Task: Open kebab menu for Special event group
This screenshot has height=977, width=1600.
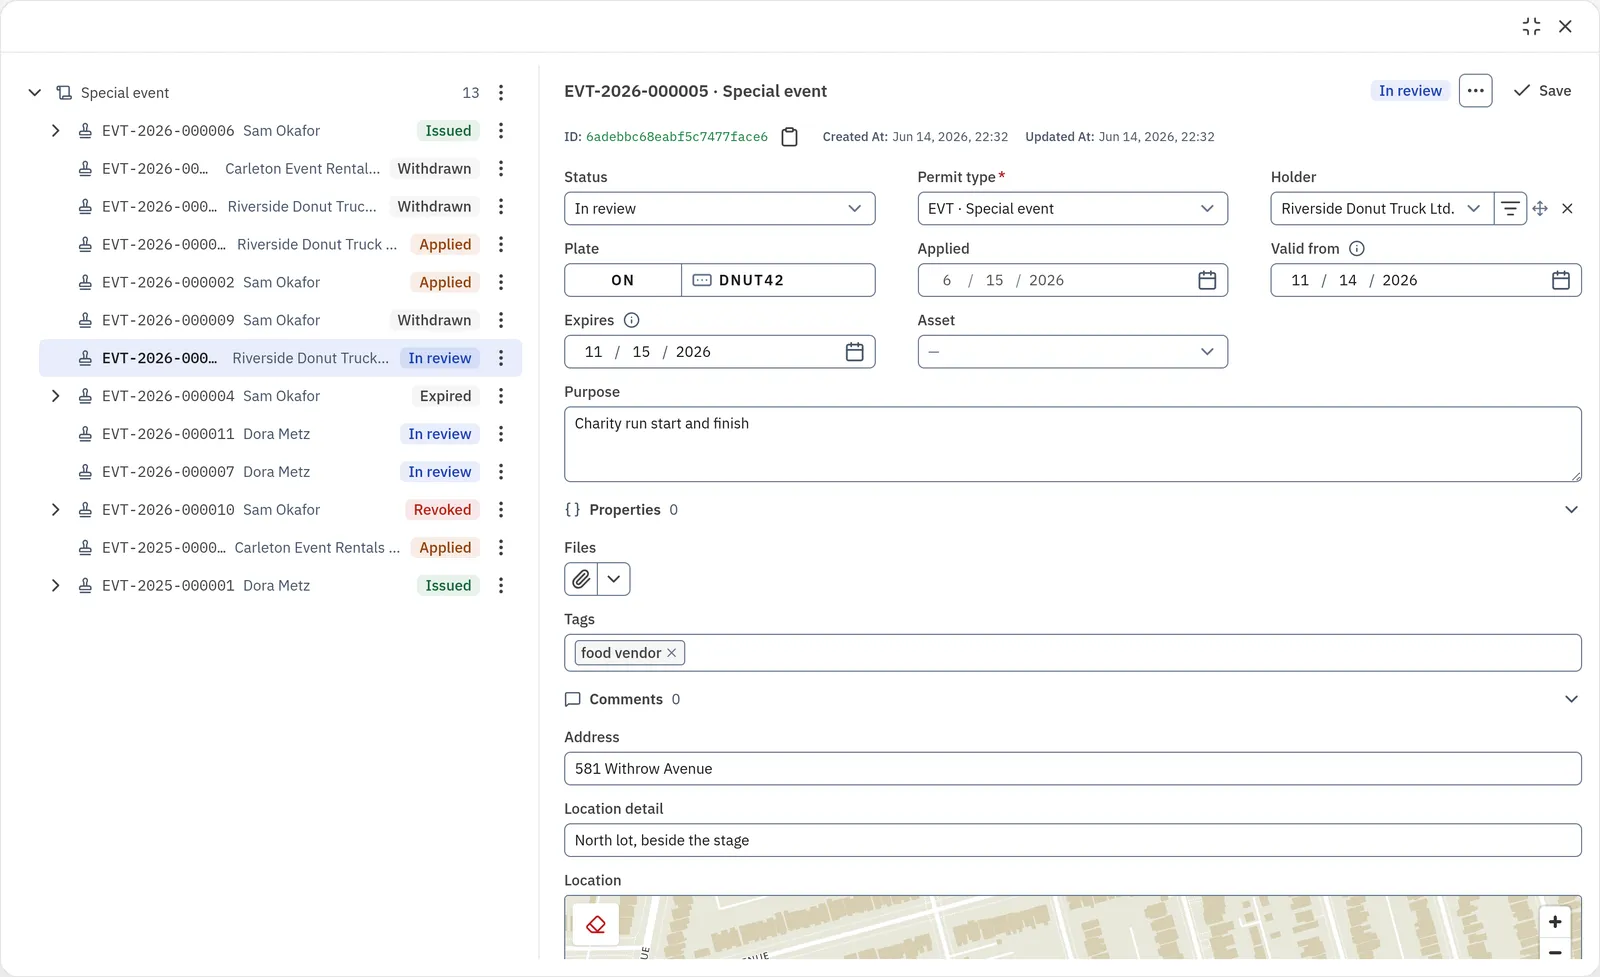Action: 501,93
